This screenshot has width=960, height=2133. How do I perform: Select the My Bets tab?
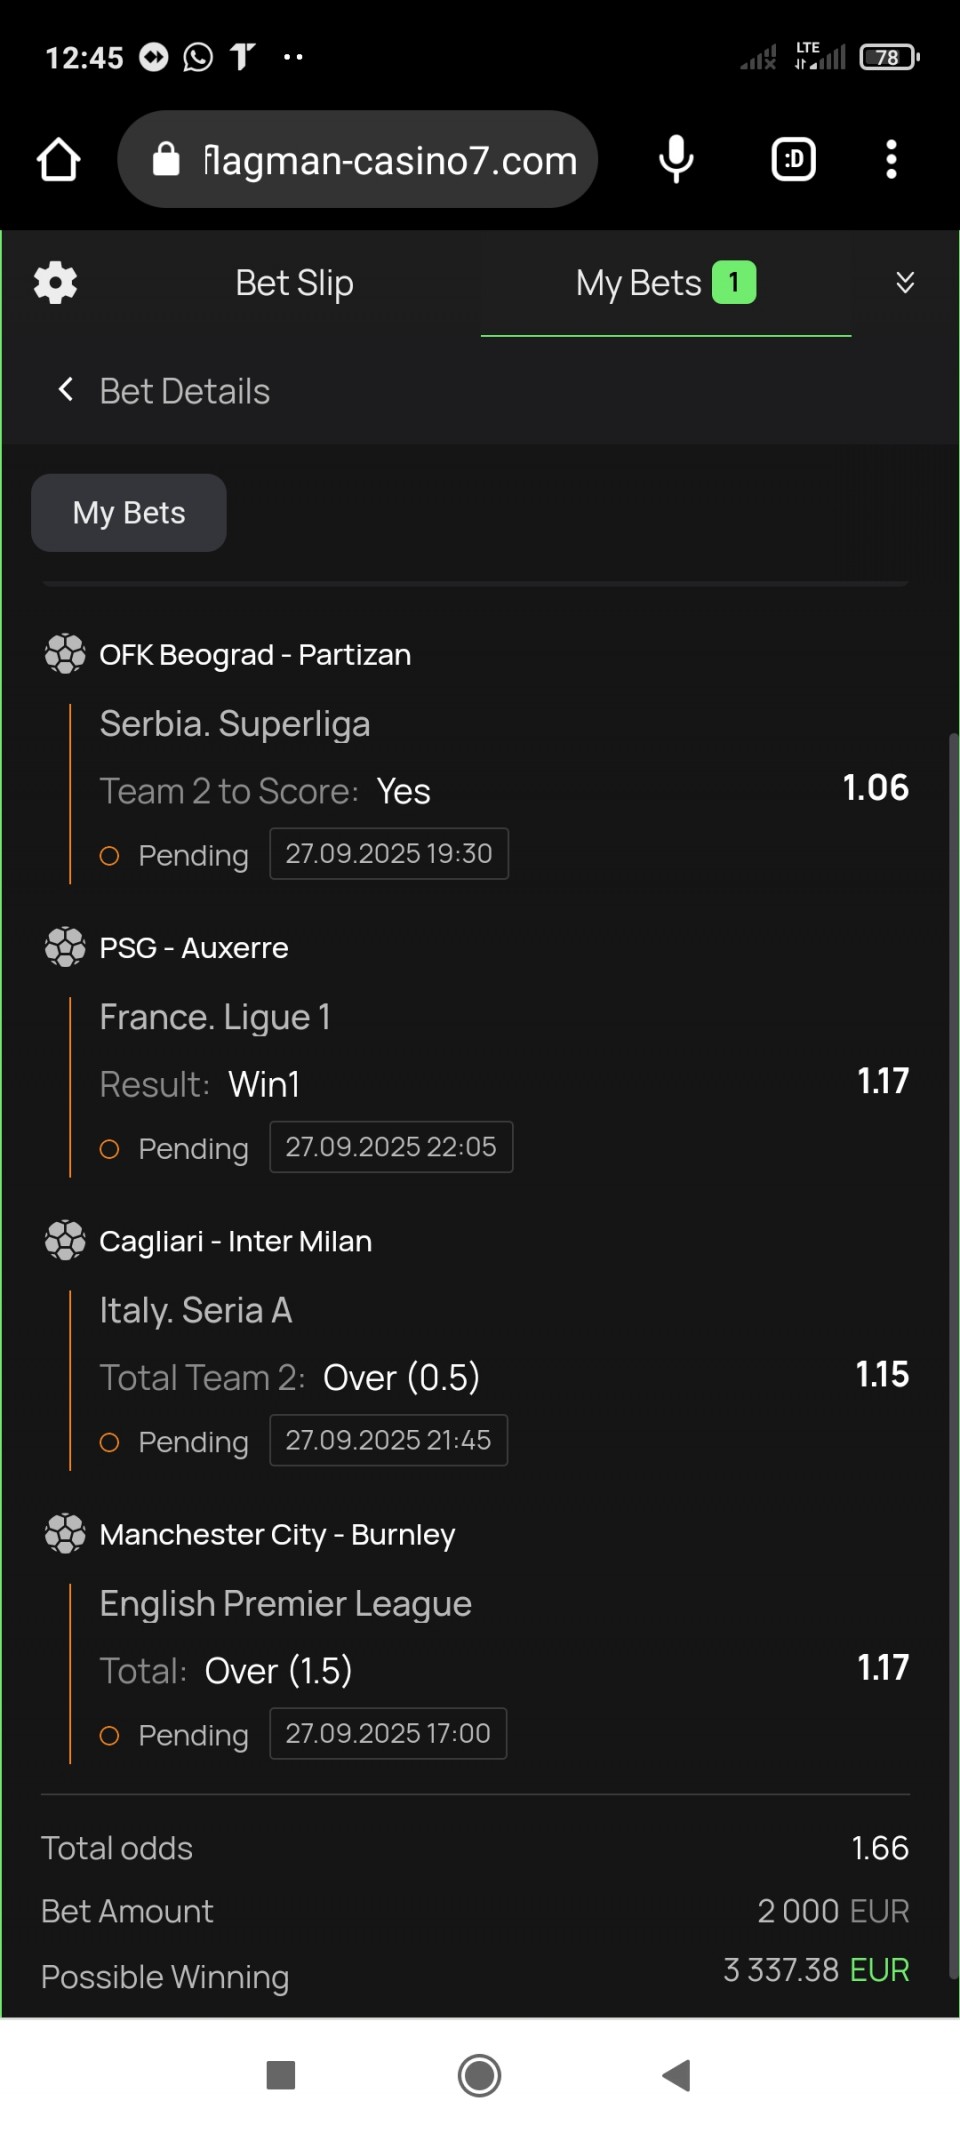[x=665, y=283]
